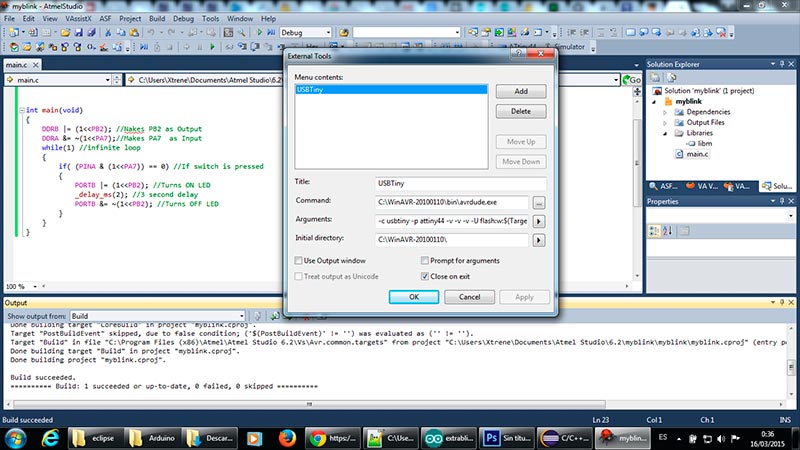This screenshot has width=800, height=450.
Task: Switch to ASF panel tab
Action: pyautogui.click(x=664, y=186)
